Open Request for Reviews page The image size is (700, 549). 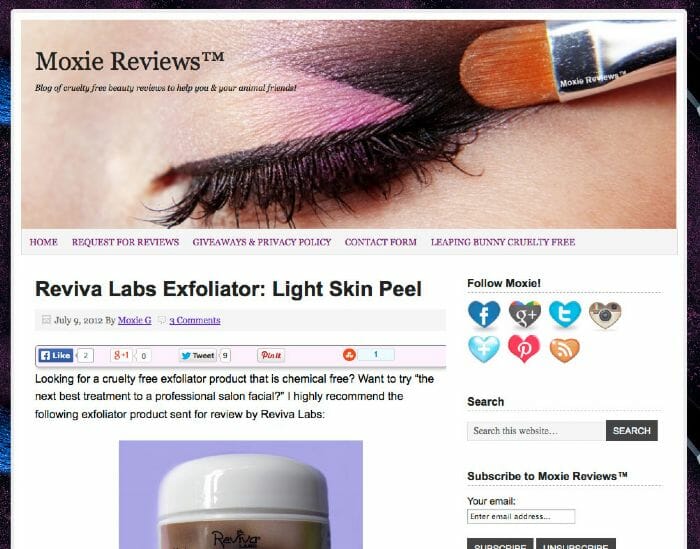click(125, 242)
